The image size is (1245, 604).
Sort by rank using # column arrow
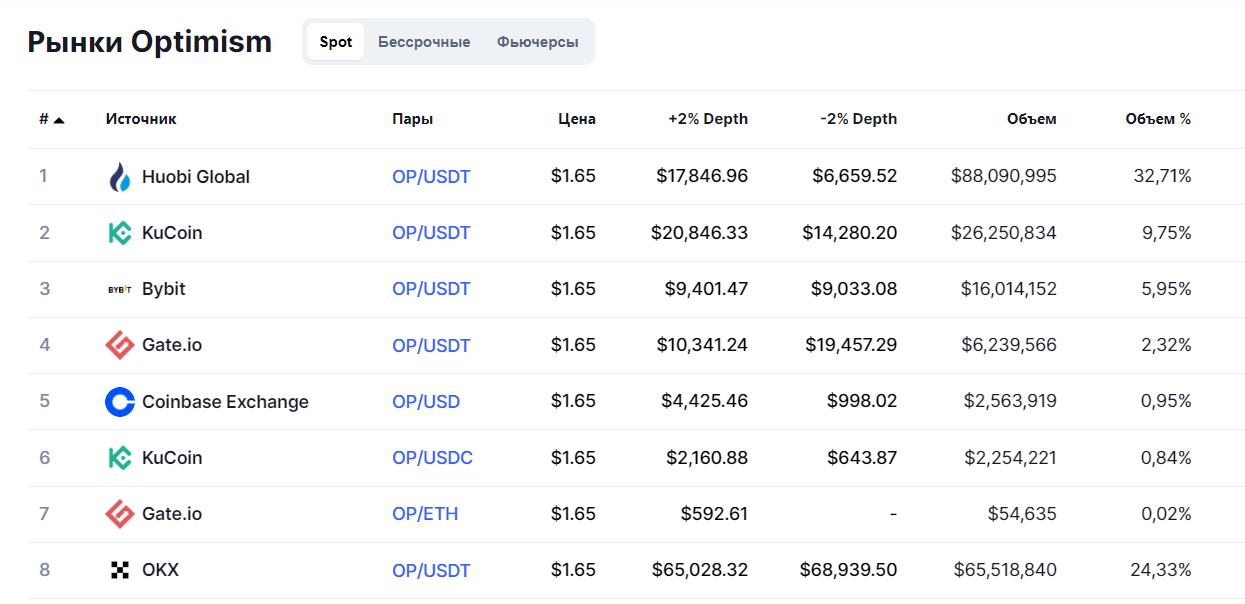(59, 119)
